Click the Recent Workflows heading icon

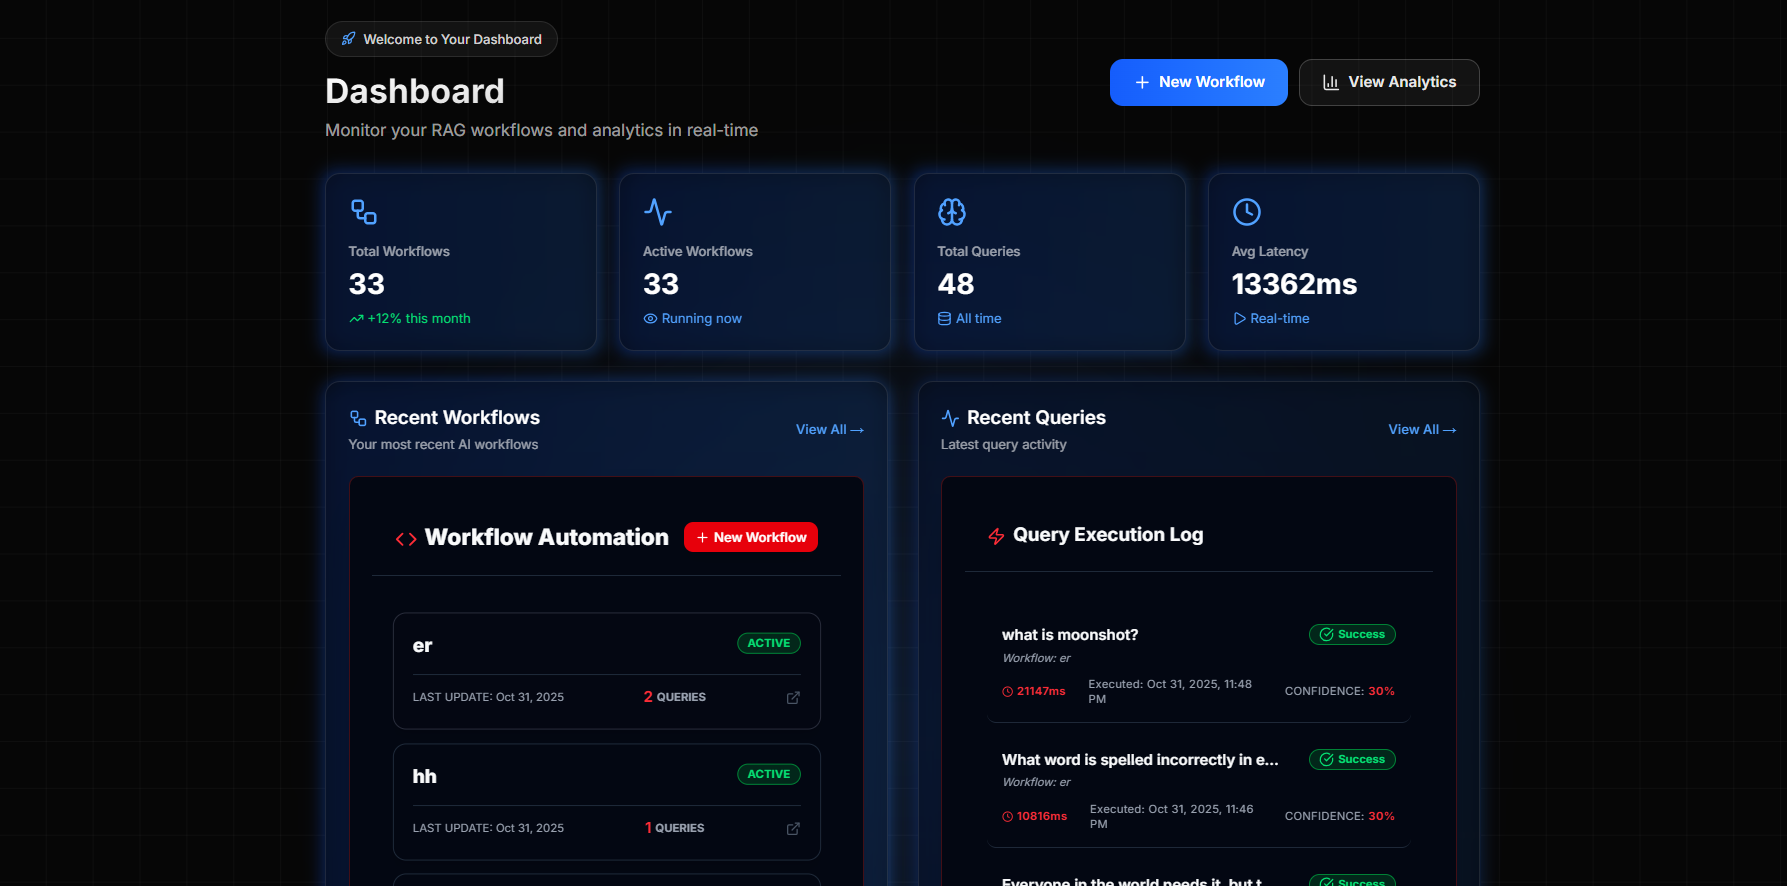(x=358, y=418)
